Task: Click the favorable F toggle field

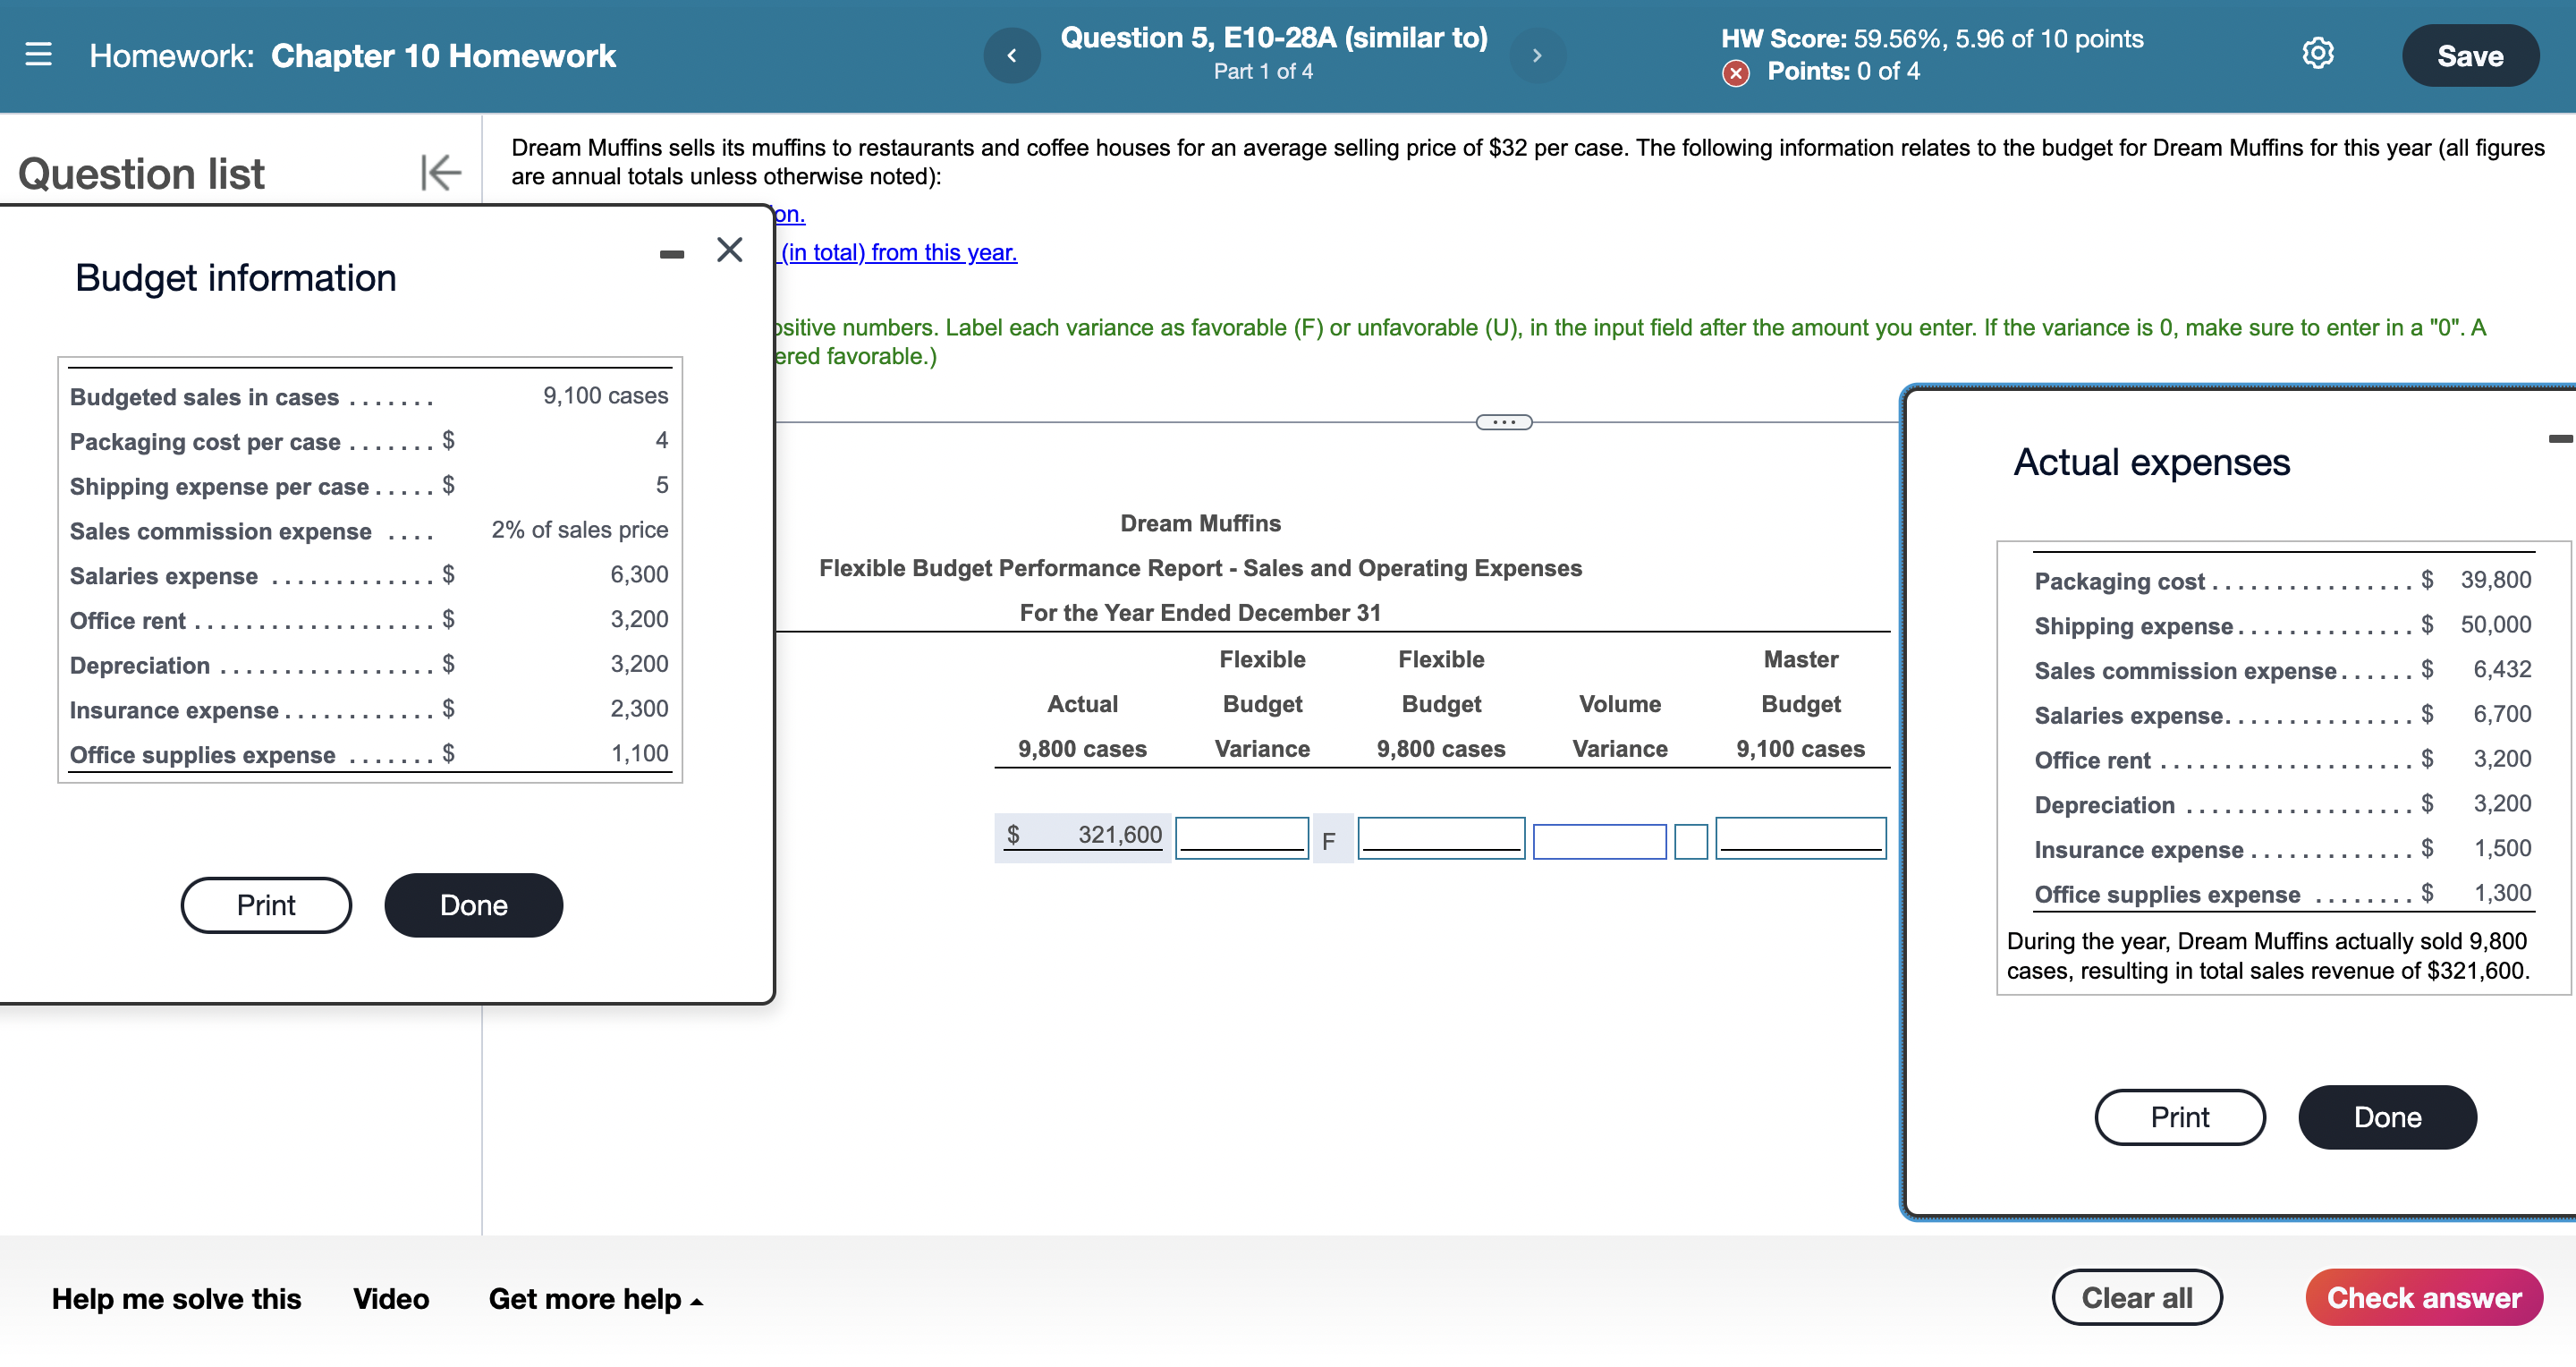Action: [x=1327, y=836]
